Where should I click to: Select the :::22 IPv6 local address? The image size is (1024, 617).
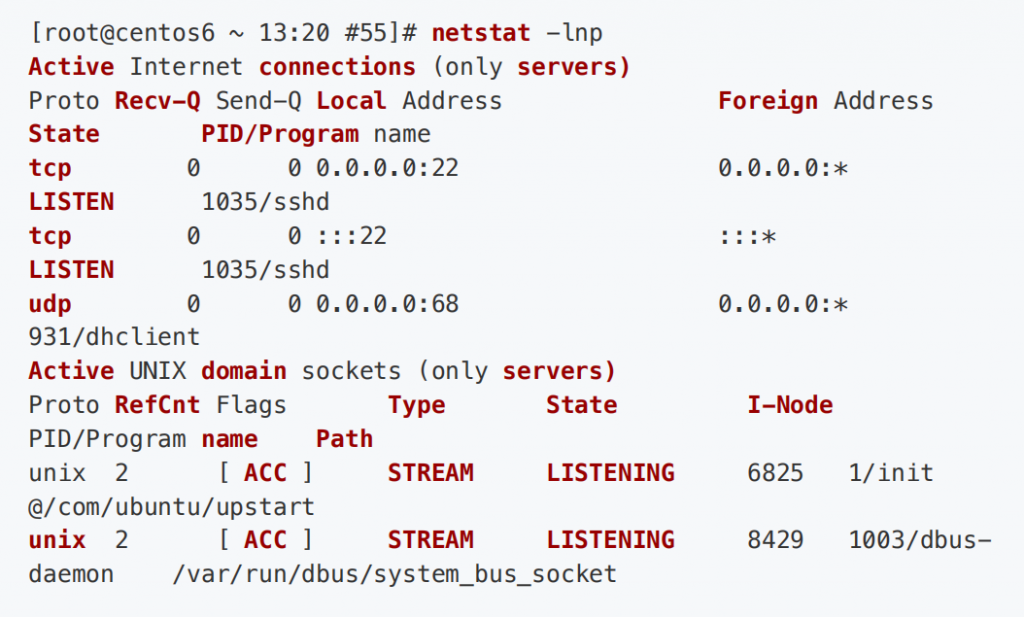(351, 236)
